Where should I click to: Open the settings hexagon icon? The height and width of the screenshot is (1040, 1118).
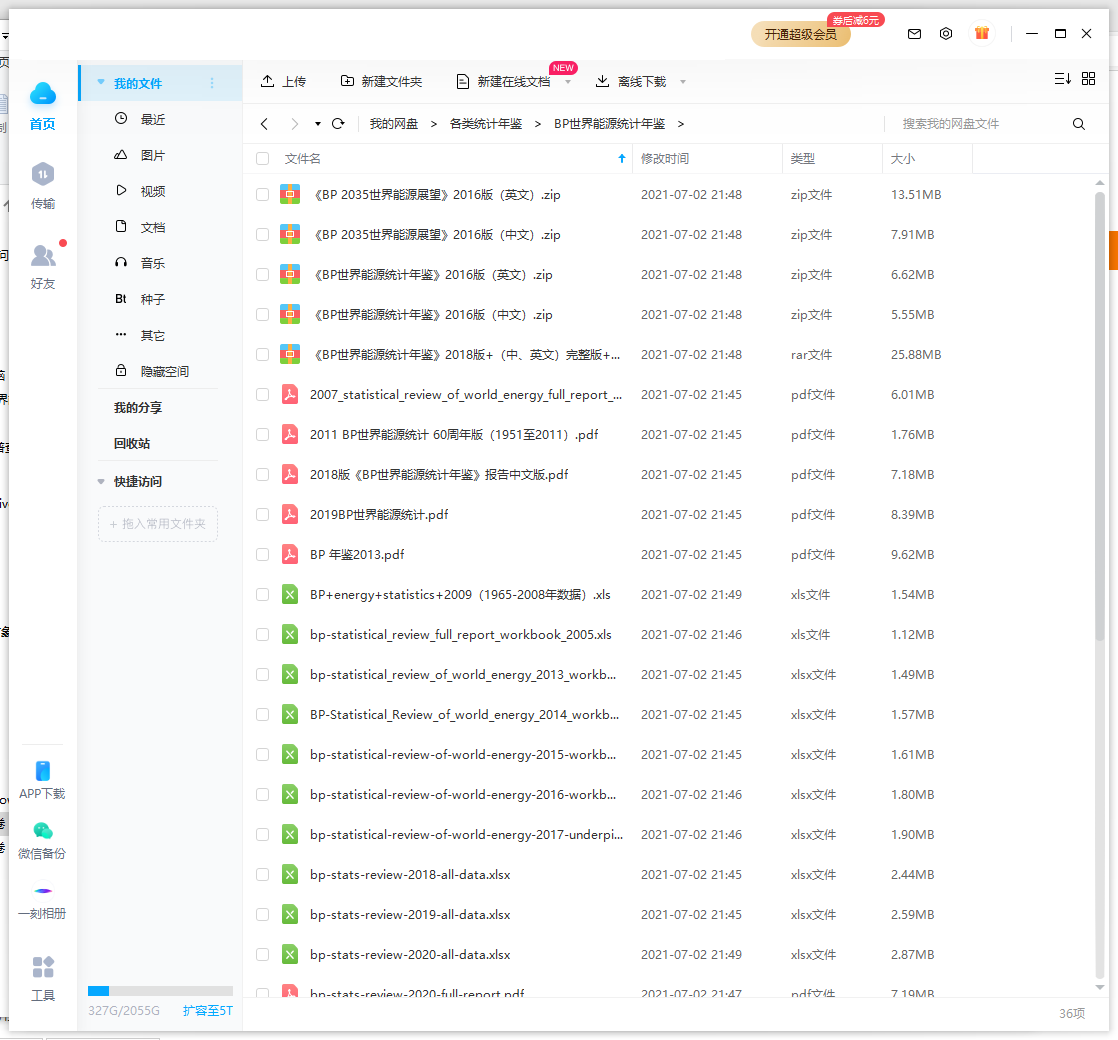[945, 34]
